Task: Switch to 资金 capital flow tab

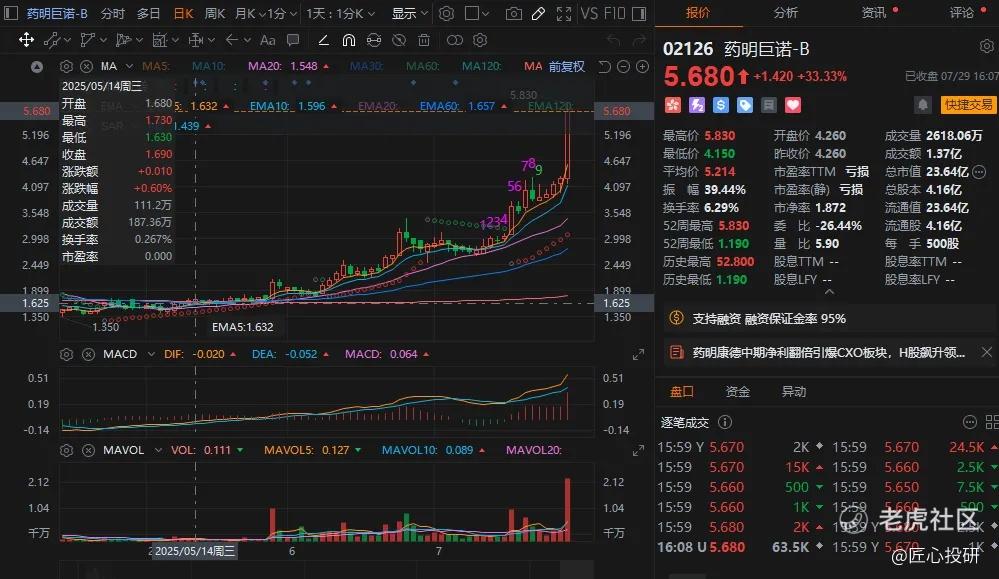Action: click(x=738, y=392)
